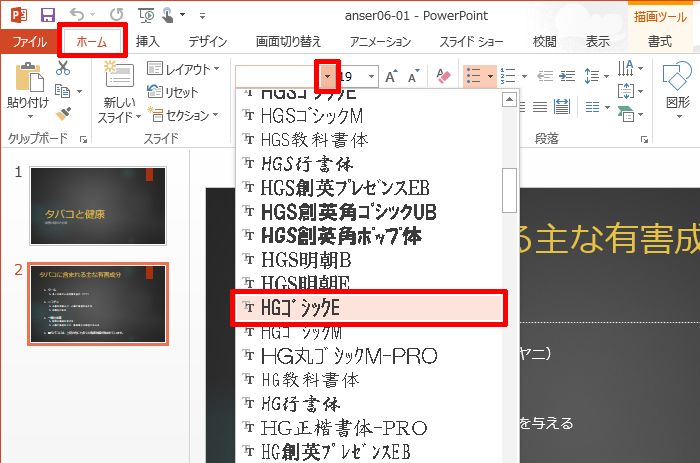Image resolution: width=700 pixels, height=463 pixels.
Task: Click the touch/mouse mode icon
Action: (168, 15)
